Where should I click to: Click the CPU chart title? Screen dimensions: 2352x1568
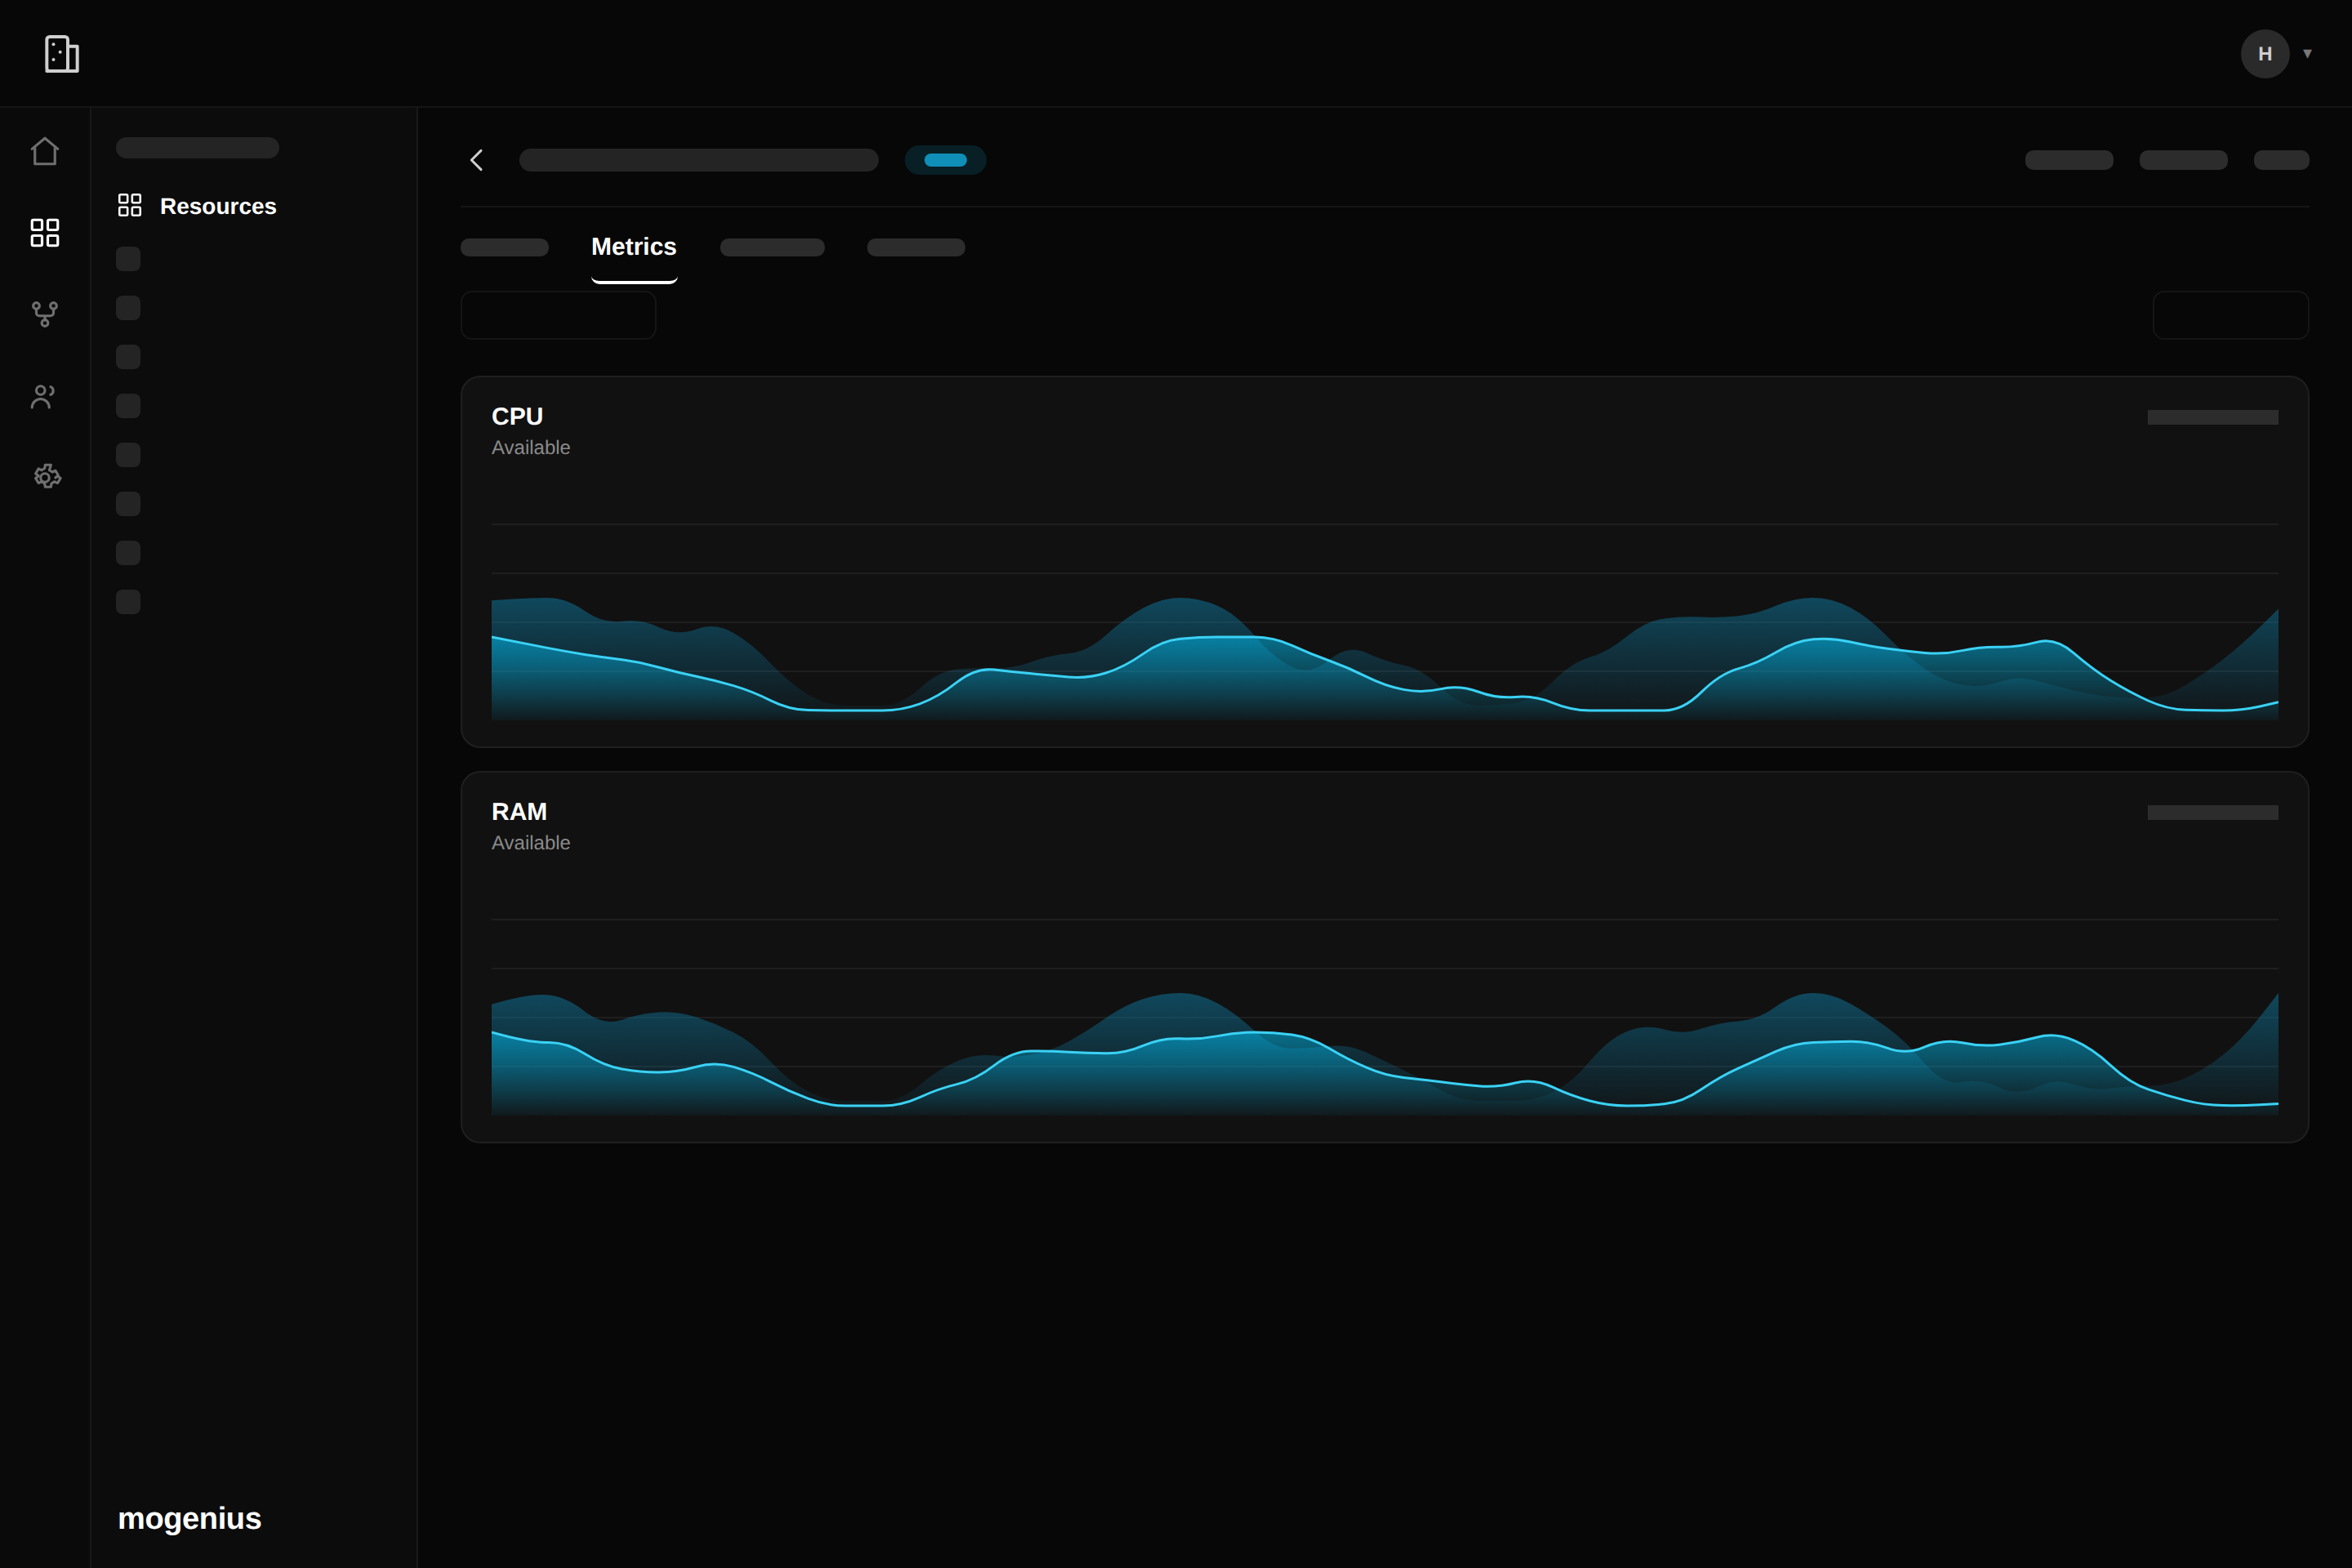pos(517,416)
